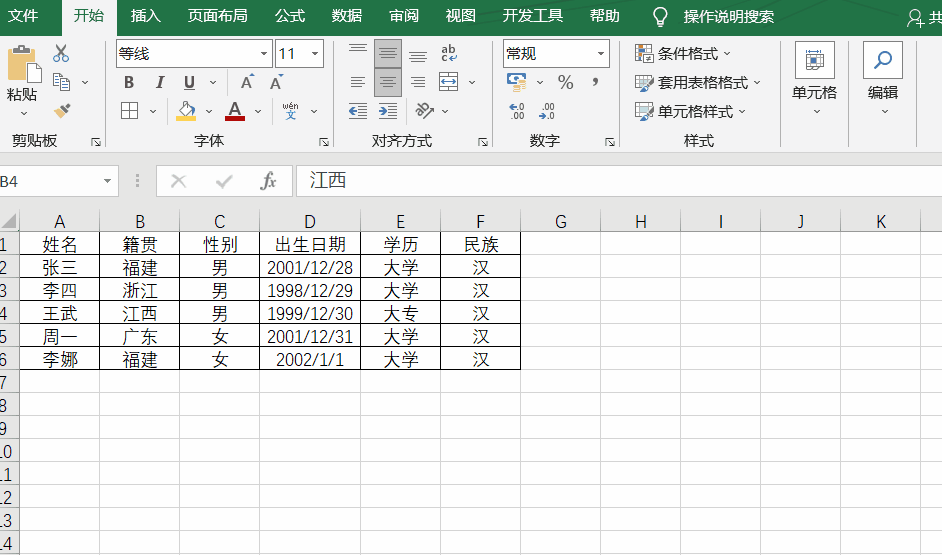Switch to 开发工具 Developer tab
Image resolution: width=942 pixels, height=555 pixels.
point(532,16)
